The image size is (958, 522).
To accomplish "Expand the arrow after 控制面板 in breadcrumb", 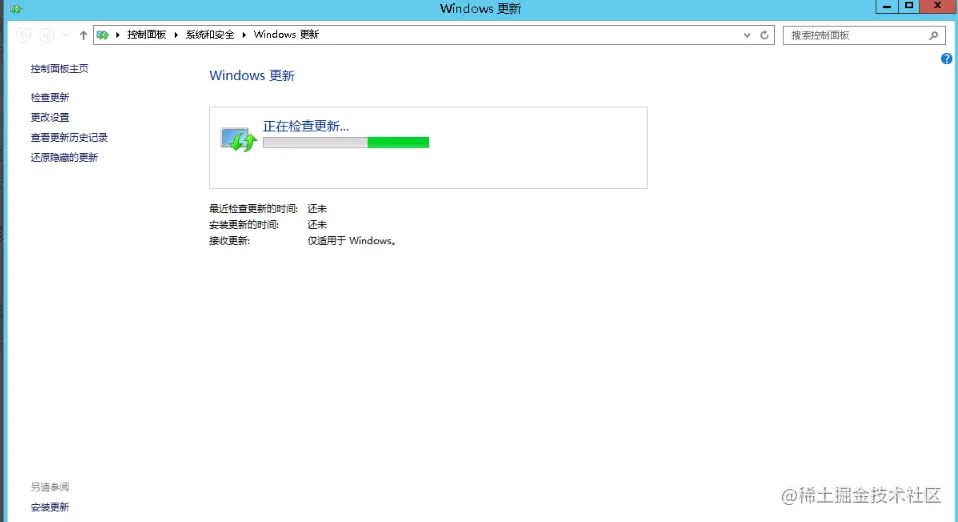I will coord(176,35).
